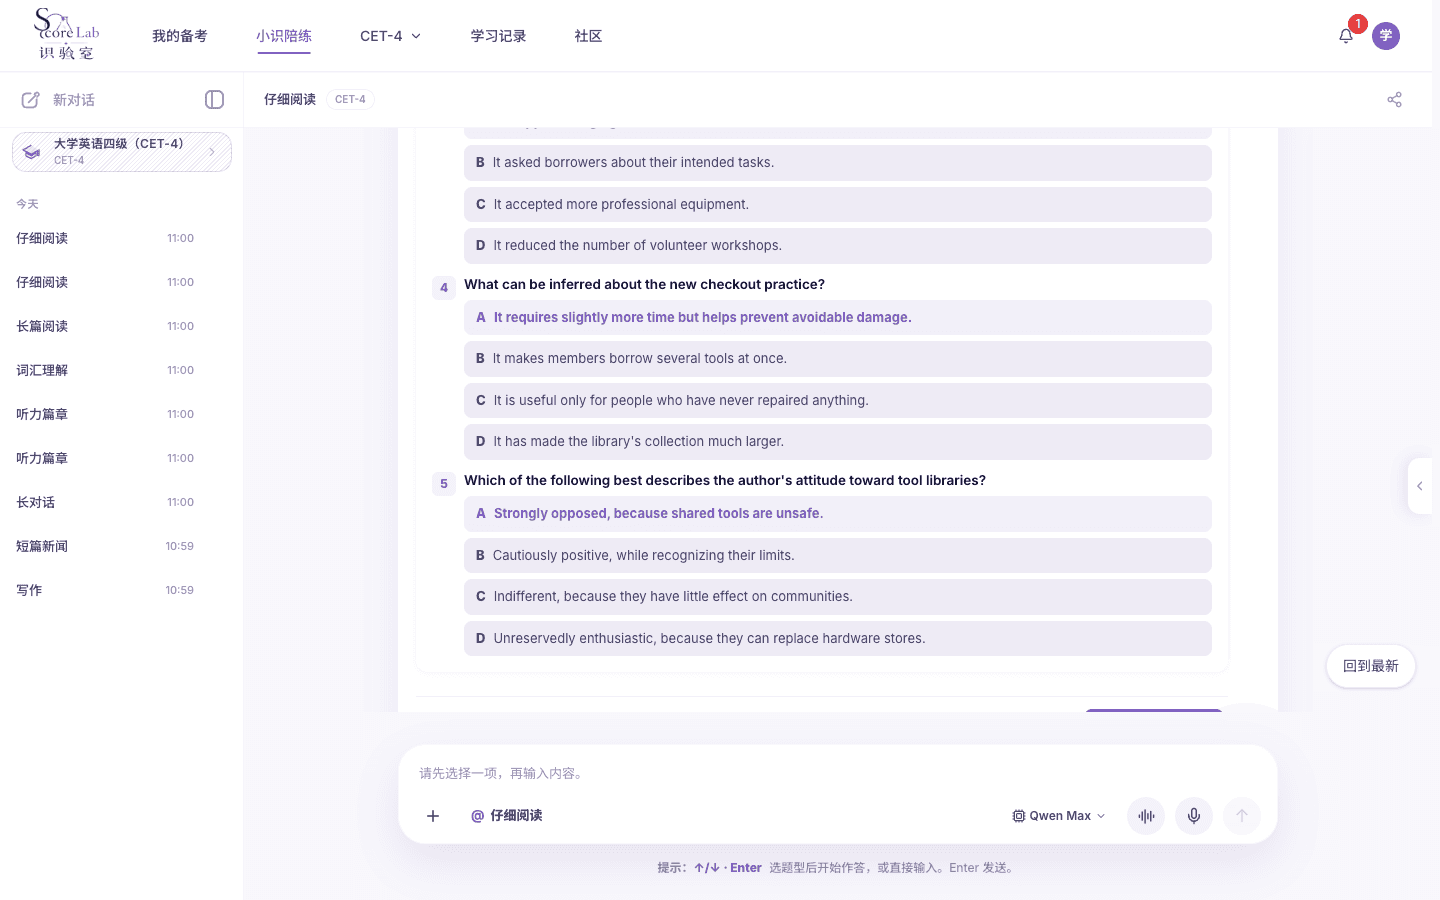Select option C Indifferent answer
The image size is (1440, 900).
click(x=838, y=597)
